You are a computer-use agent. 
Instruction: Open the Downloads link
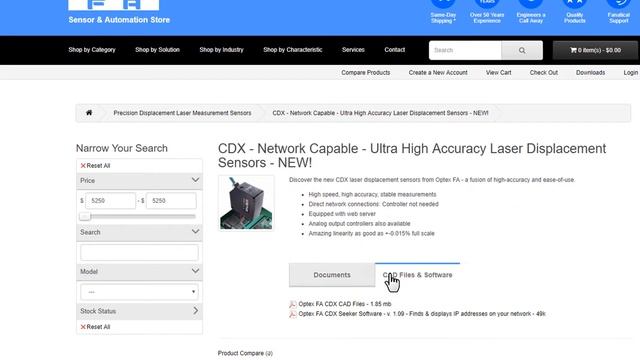coord(590,73)
